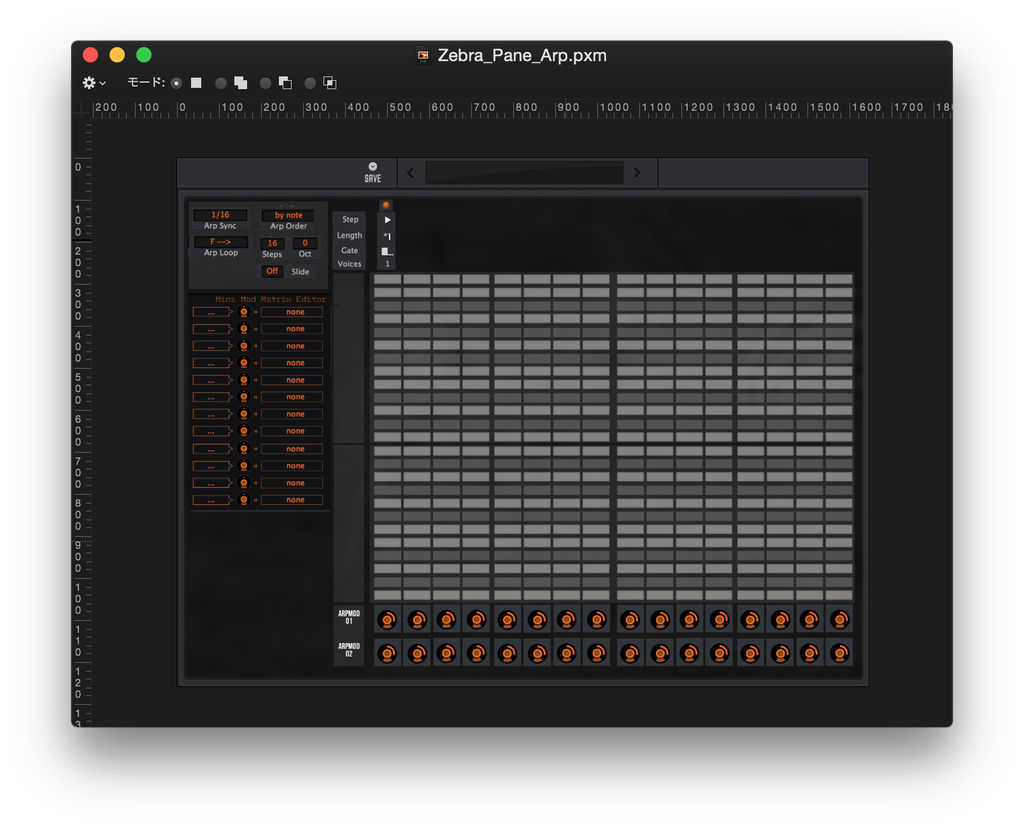This screenshot has width=1024, height=829.
Task: Click the depth knob in eighth mod matrix row
Action: coord(244,431)
